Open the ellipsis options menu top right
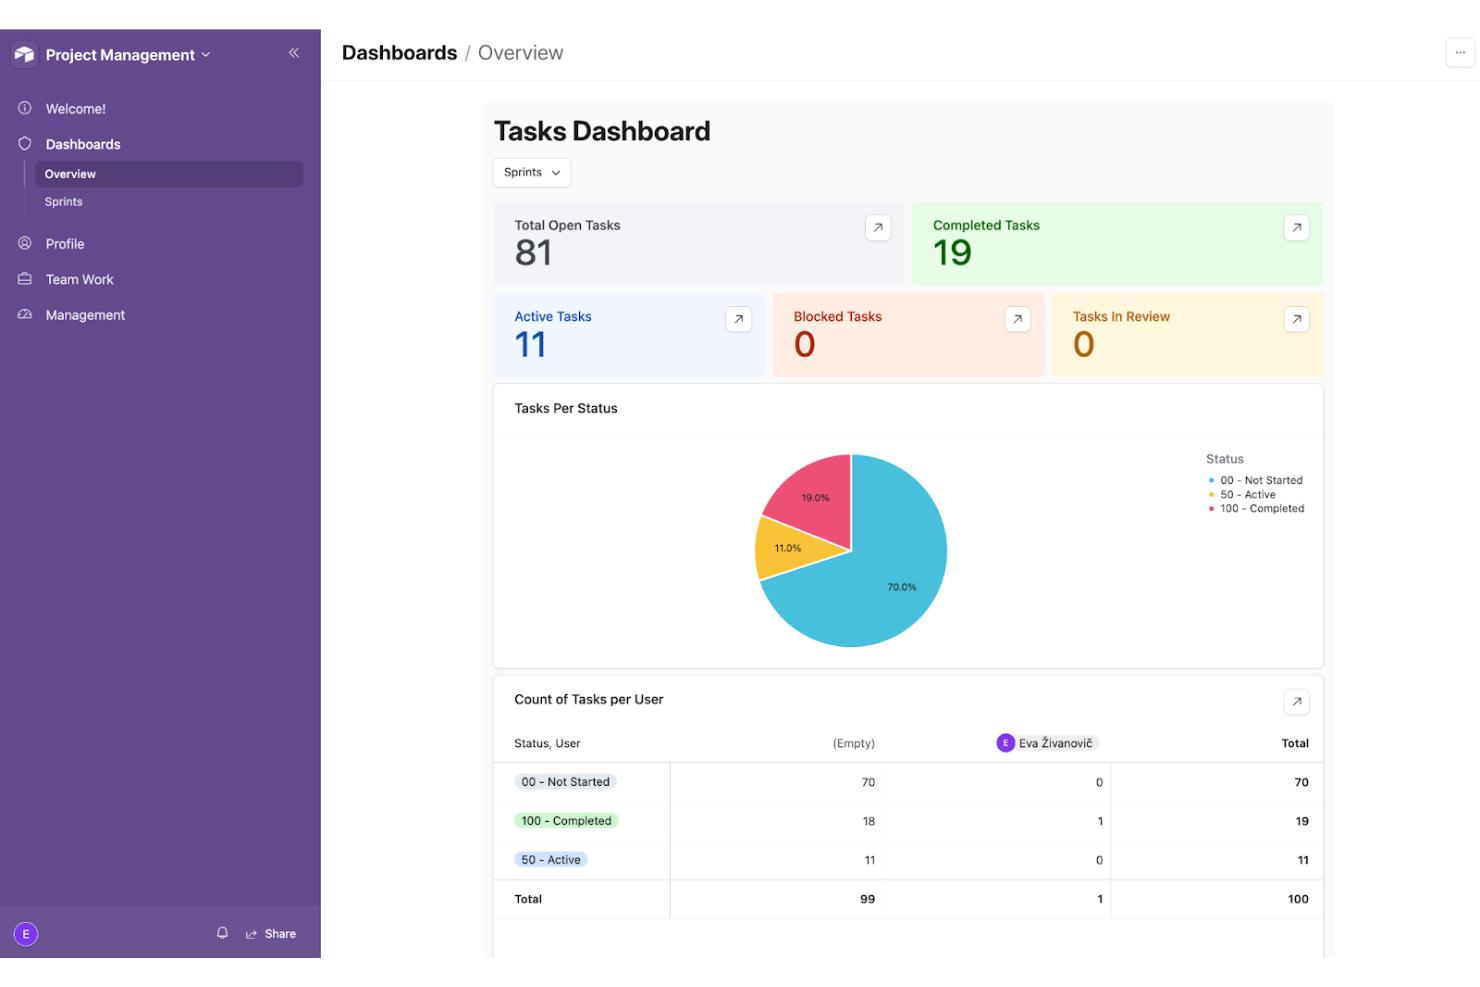 pyautogui.click(x=1459, y=52)
